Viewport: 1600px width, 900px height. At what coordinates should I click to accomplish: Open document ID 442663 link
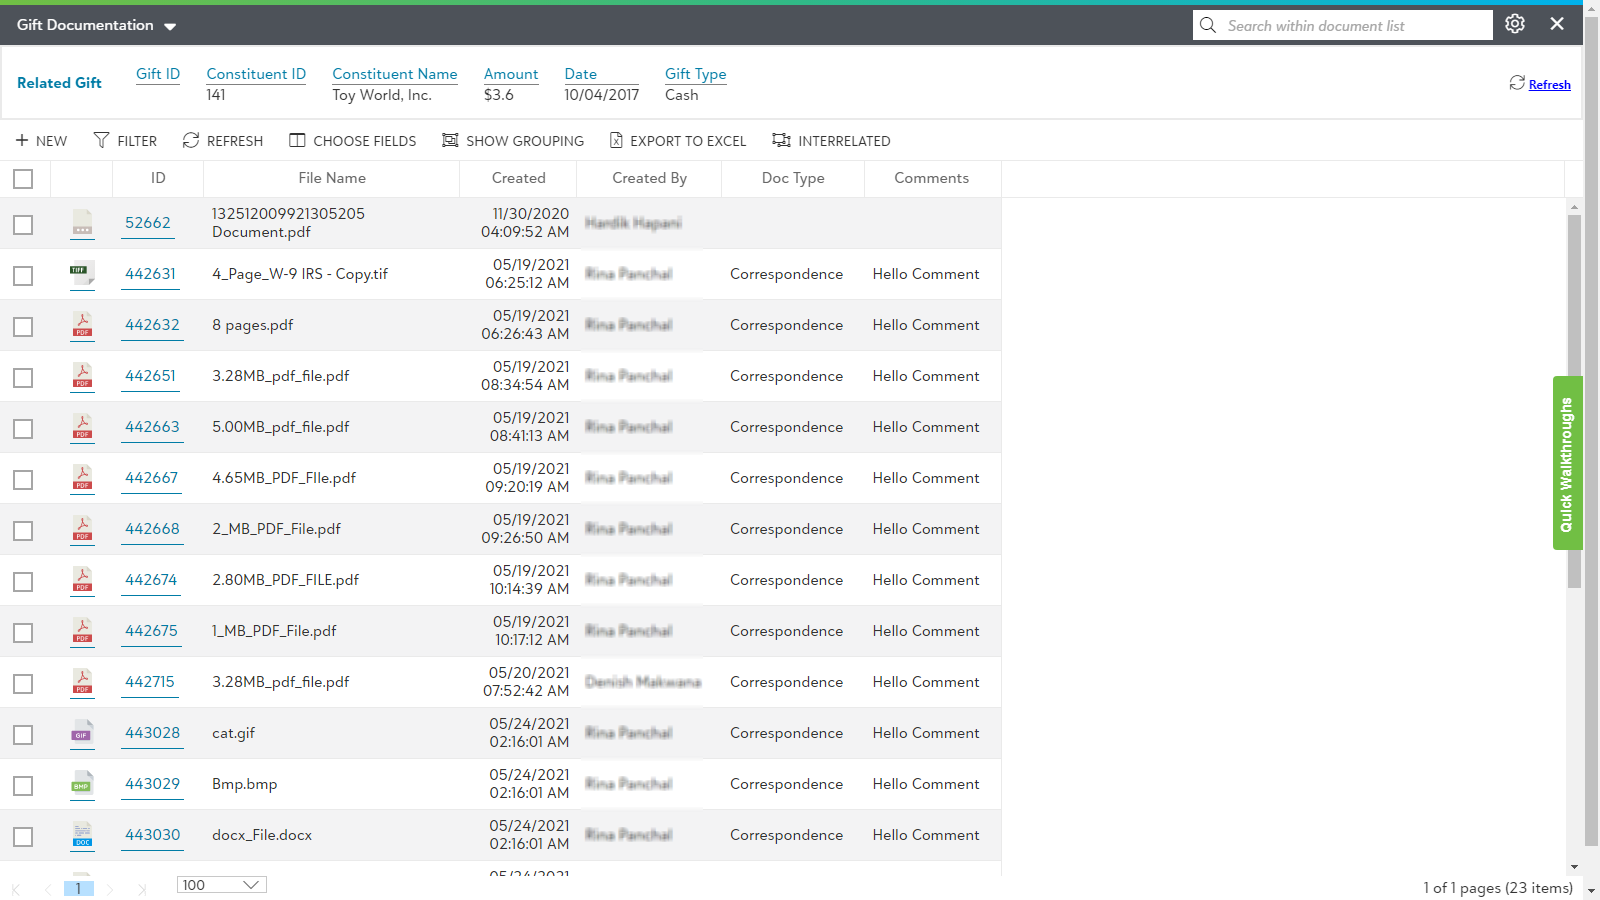[x=152, y=427]
